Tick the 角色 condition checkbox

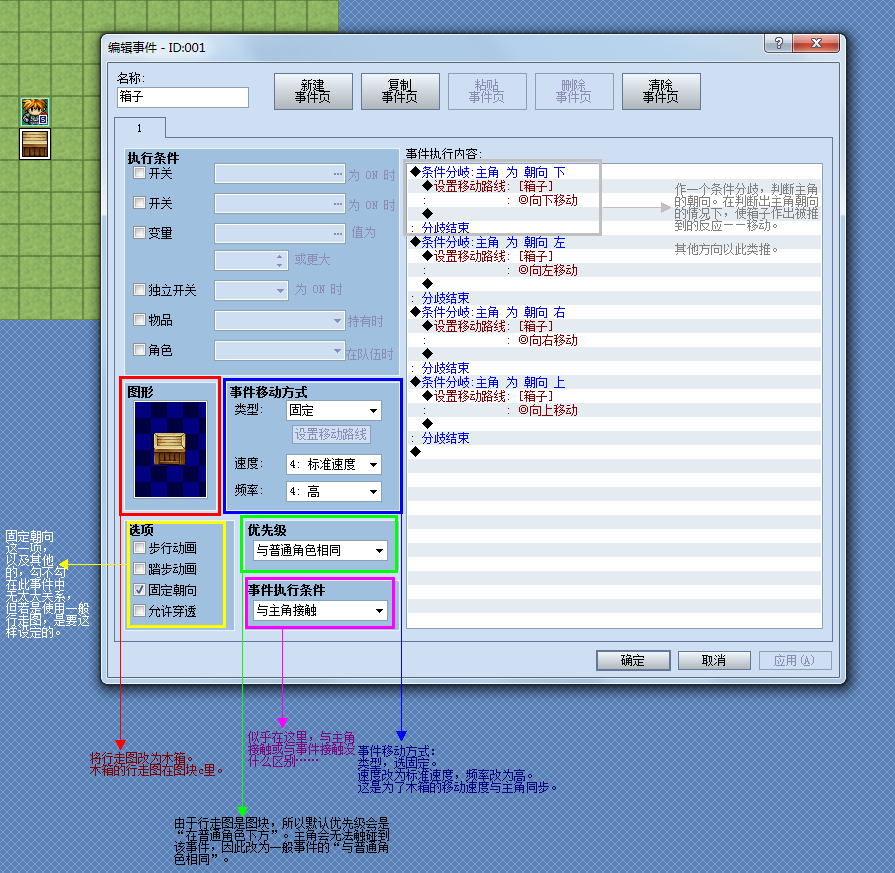pos(139,349)
